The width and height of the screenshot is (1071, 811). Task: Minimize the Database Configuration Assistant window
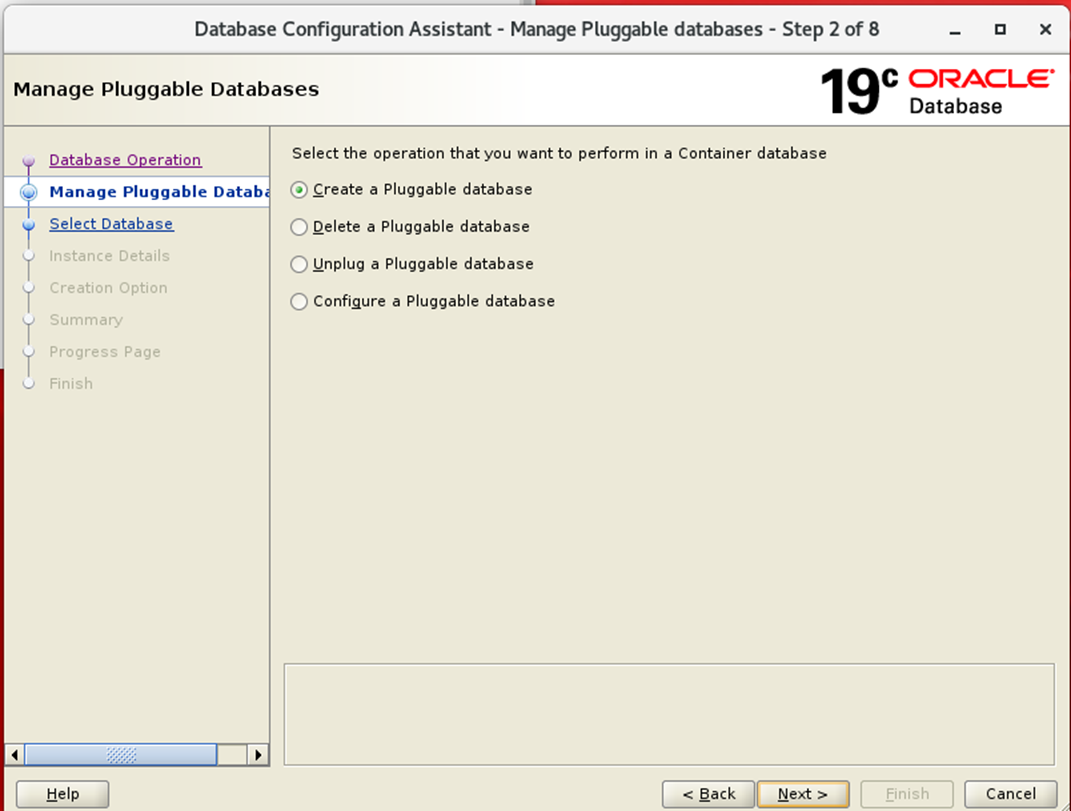(x=955, y=30)
